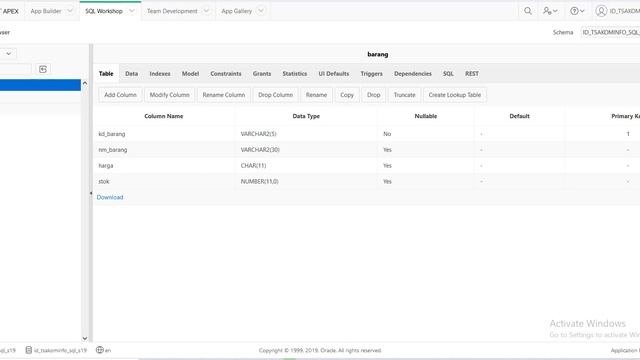This screenshot has width=640, height=360.
Task: Click the Download link below the table
Action: 110,197
